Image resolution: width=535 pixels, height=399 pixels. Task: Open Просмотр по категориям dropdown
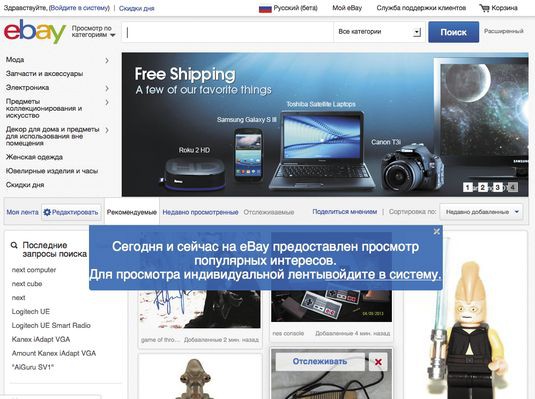tap(93, 31)
